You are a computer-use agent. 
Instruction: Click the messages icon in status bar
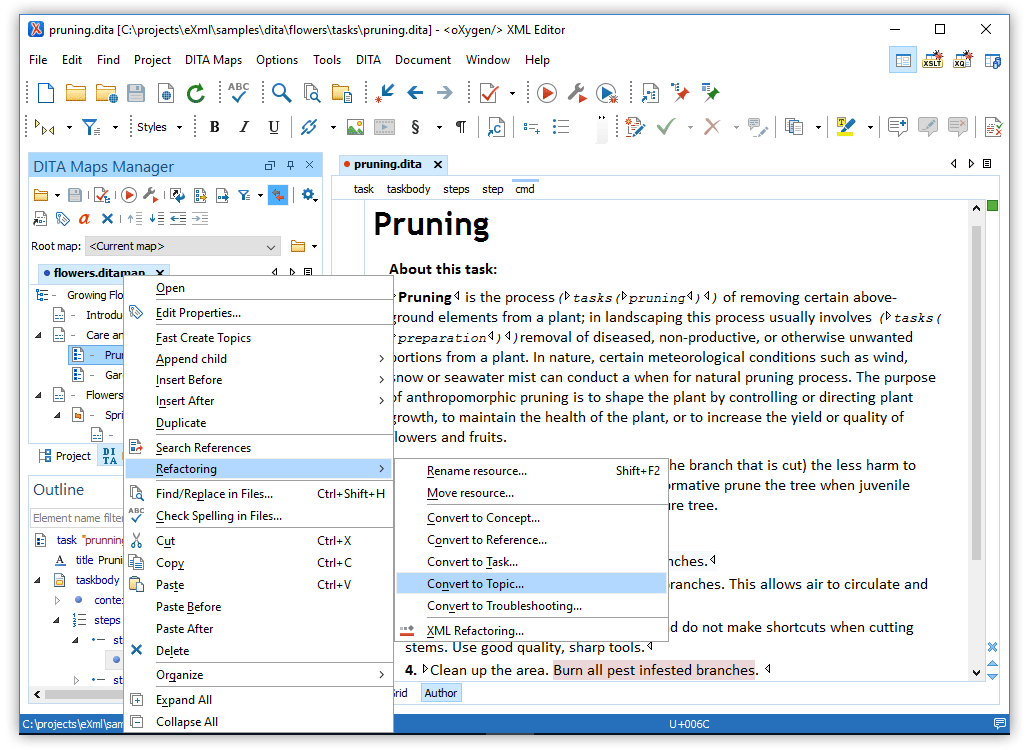click(x=1000, y=724)
